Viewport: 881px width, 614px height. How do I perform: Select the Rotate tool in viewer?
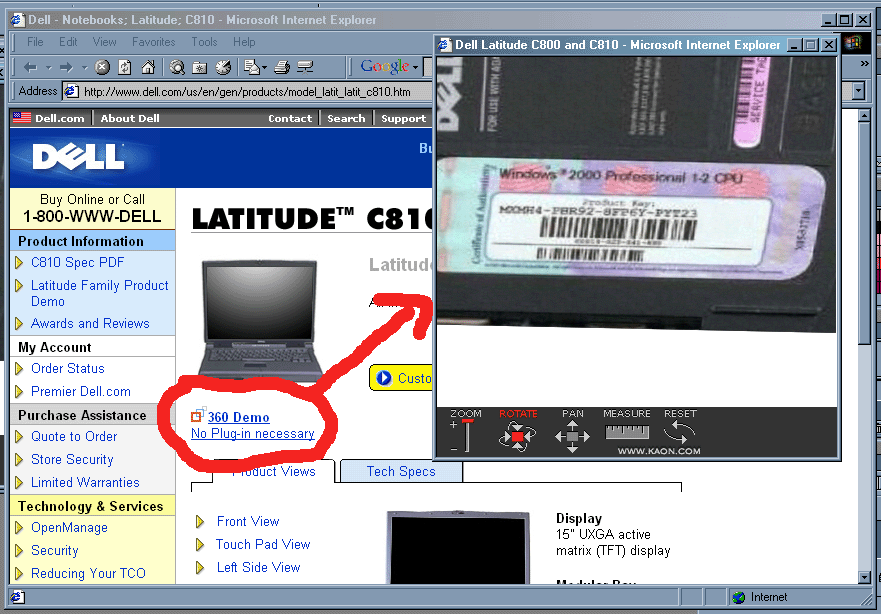517,435
